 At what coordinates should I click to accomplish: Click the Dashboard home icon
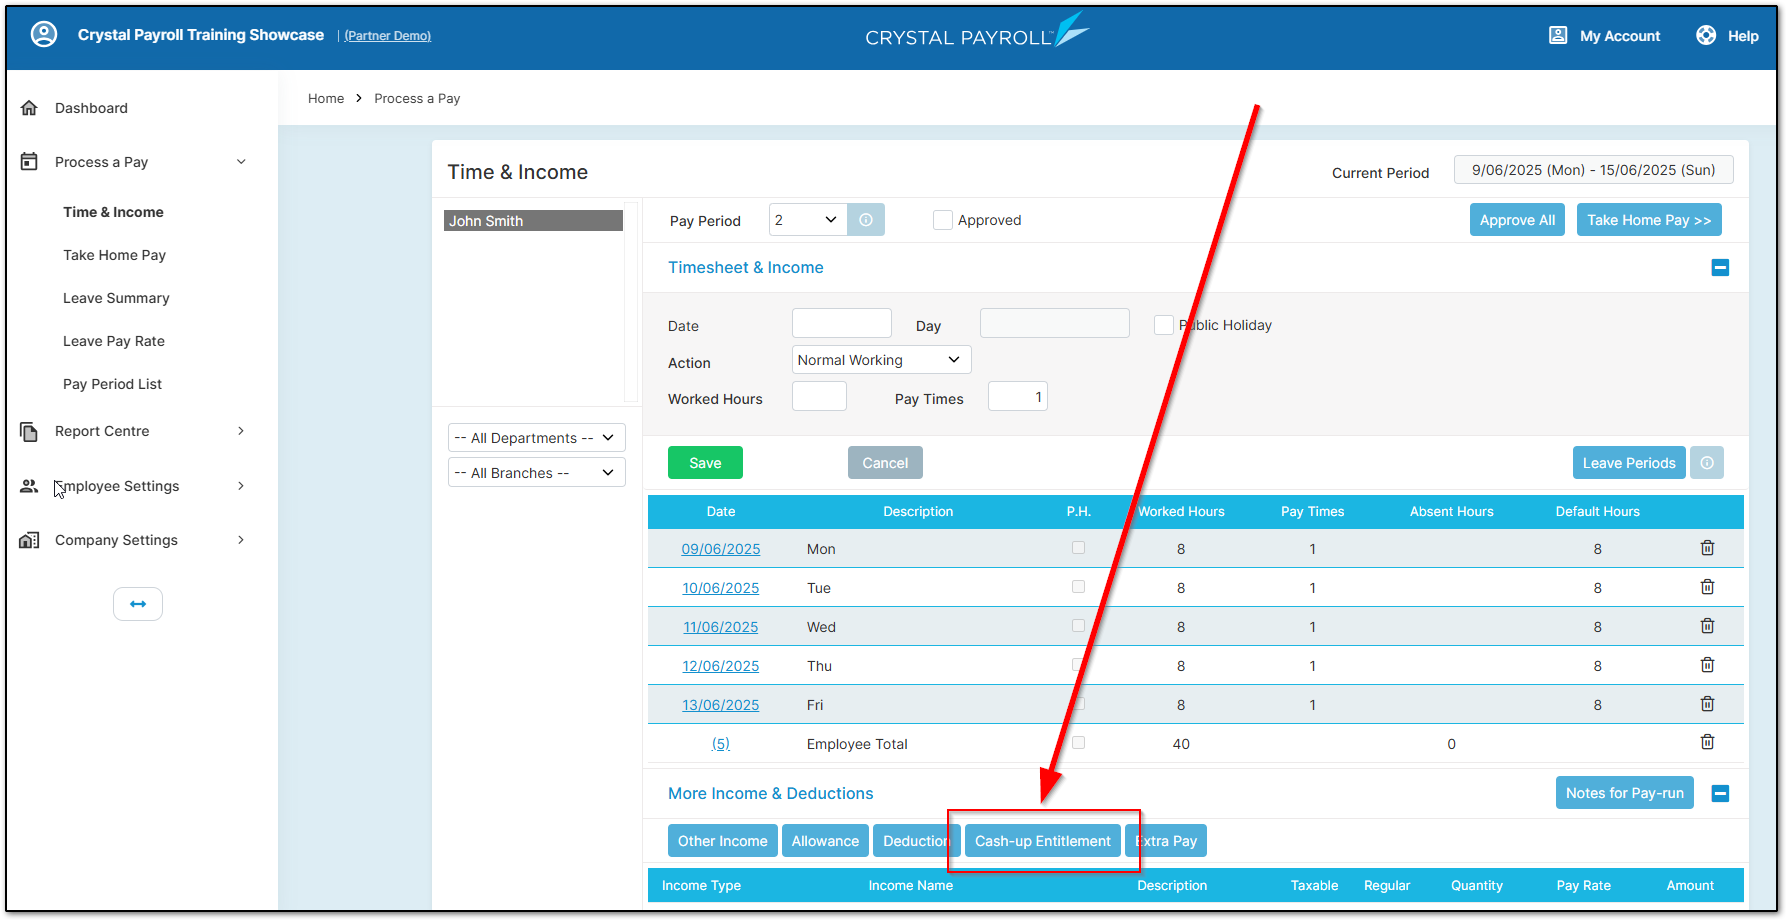point(29,108)
